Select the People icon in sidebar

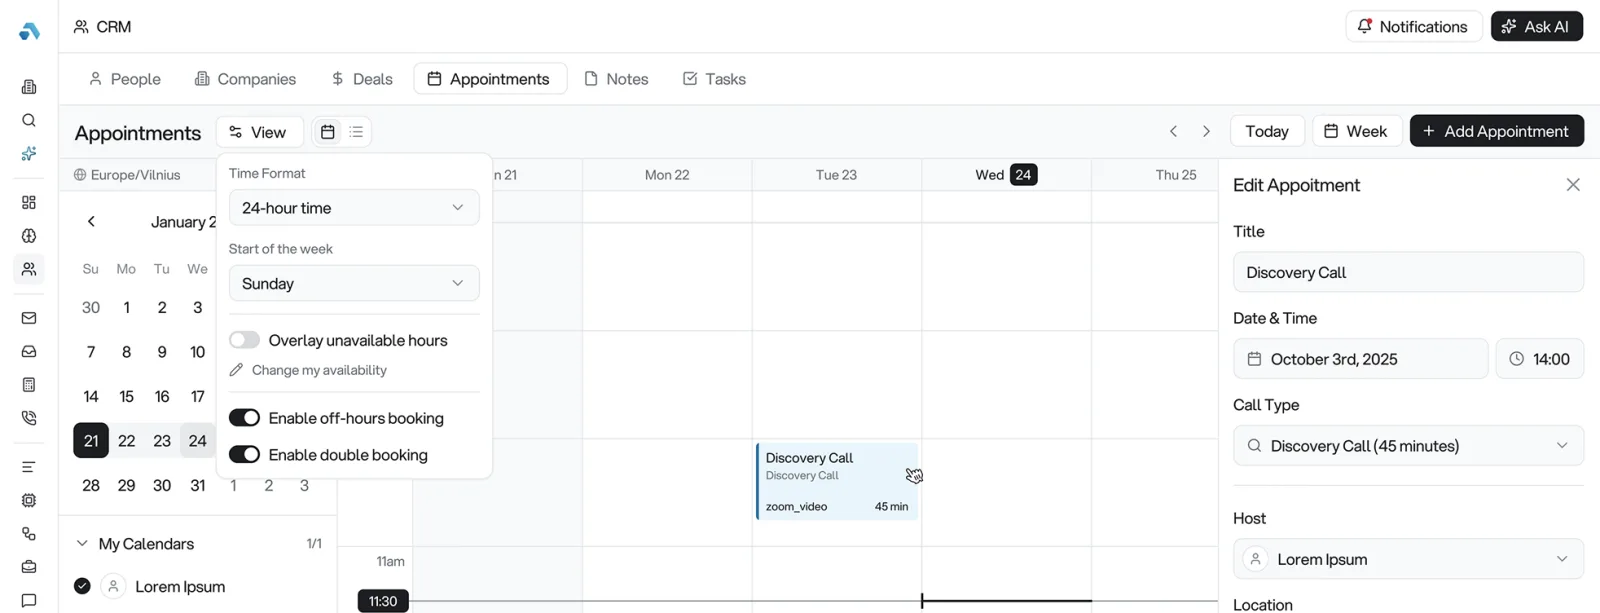(28, 269)
